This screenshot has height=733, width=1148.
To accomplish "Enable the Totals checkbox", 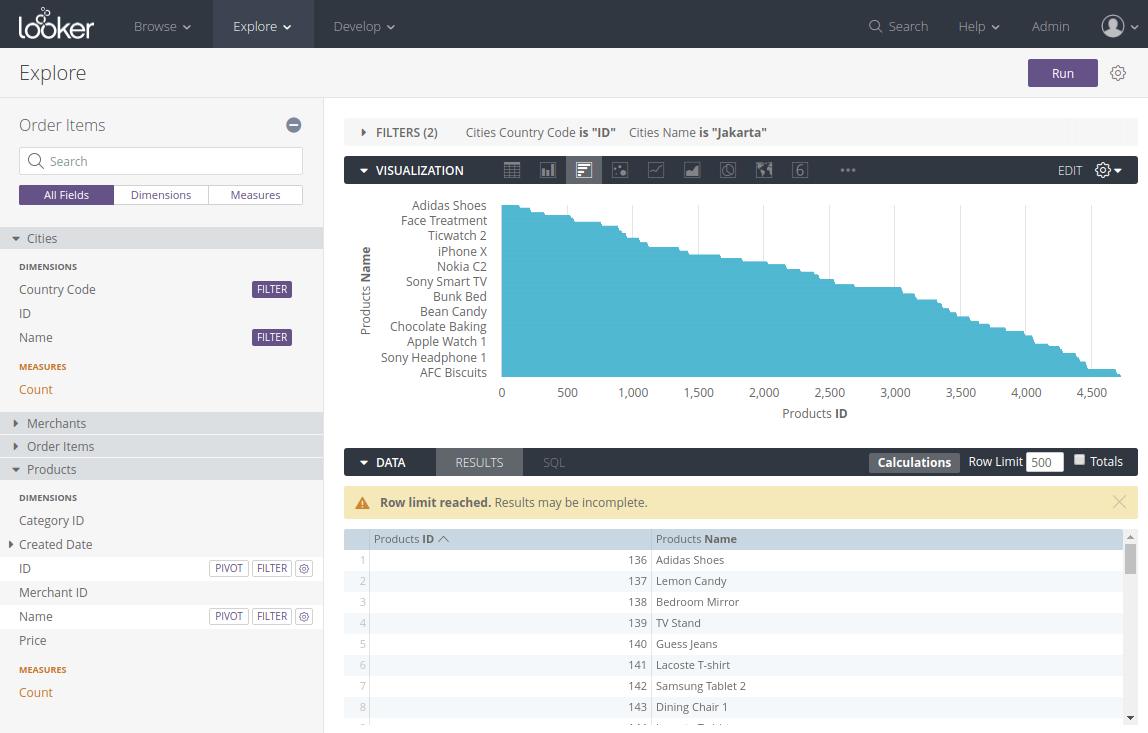I will [x=1079, y=460].
